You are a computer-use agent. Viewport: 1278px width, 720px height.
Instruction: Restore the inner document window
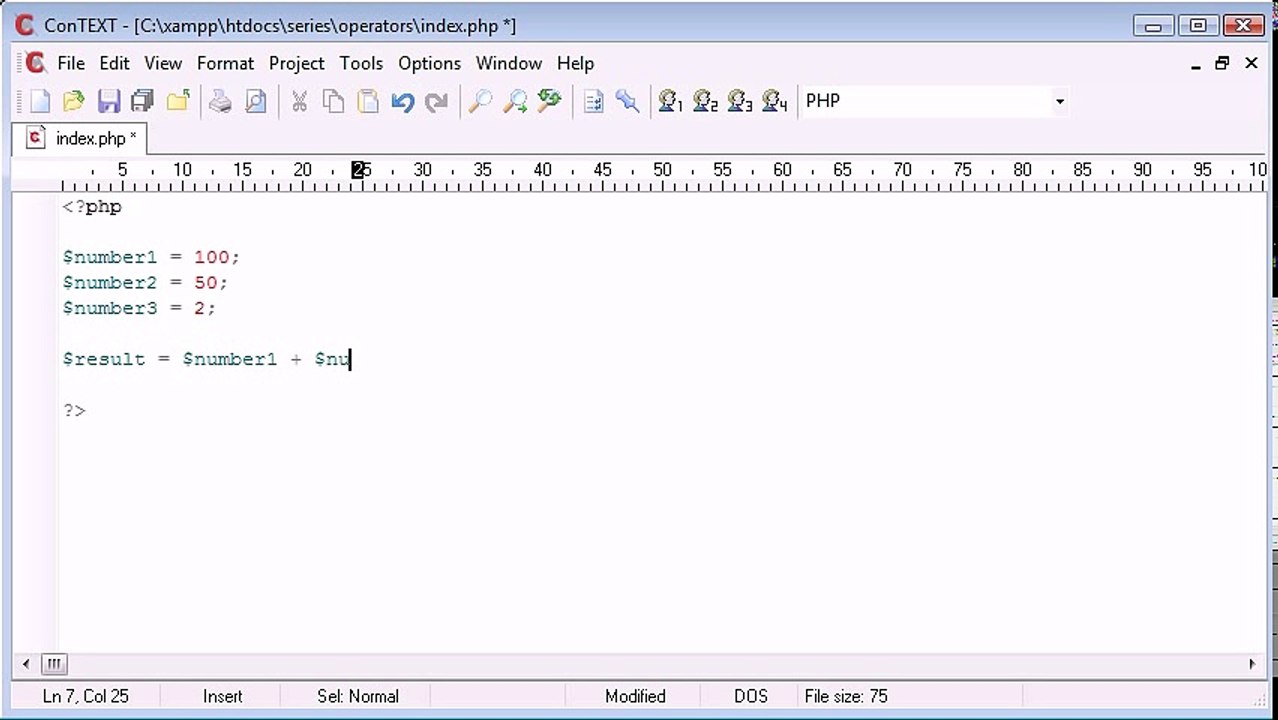[1222, 64]
